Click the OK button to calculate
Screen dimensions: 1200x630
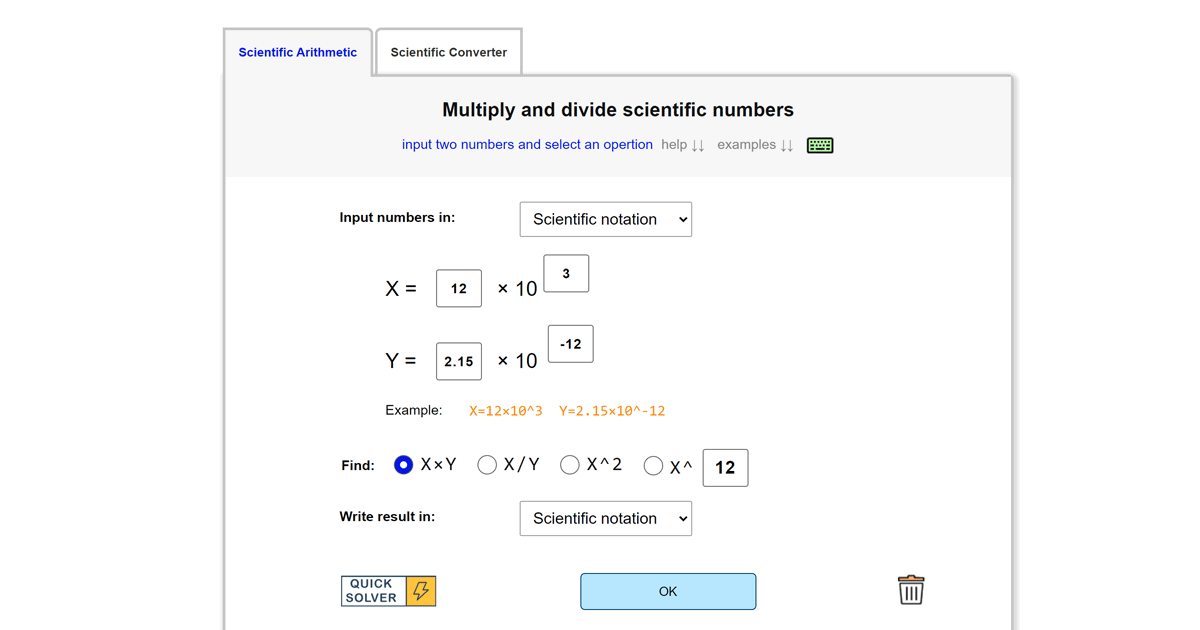667,591
